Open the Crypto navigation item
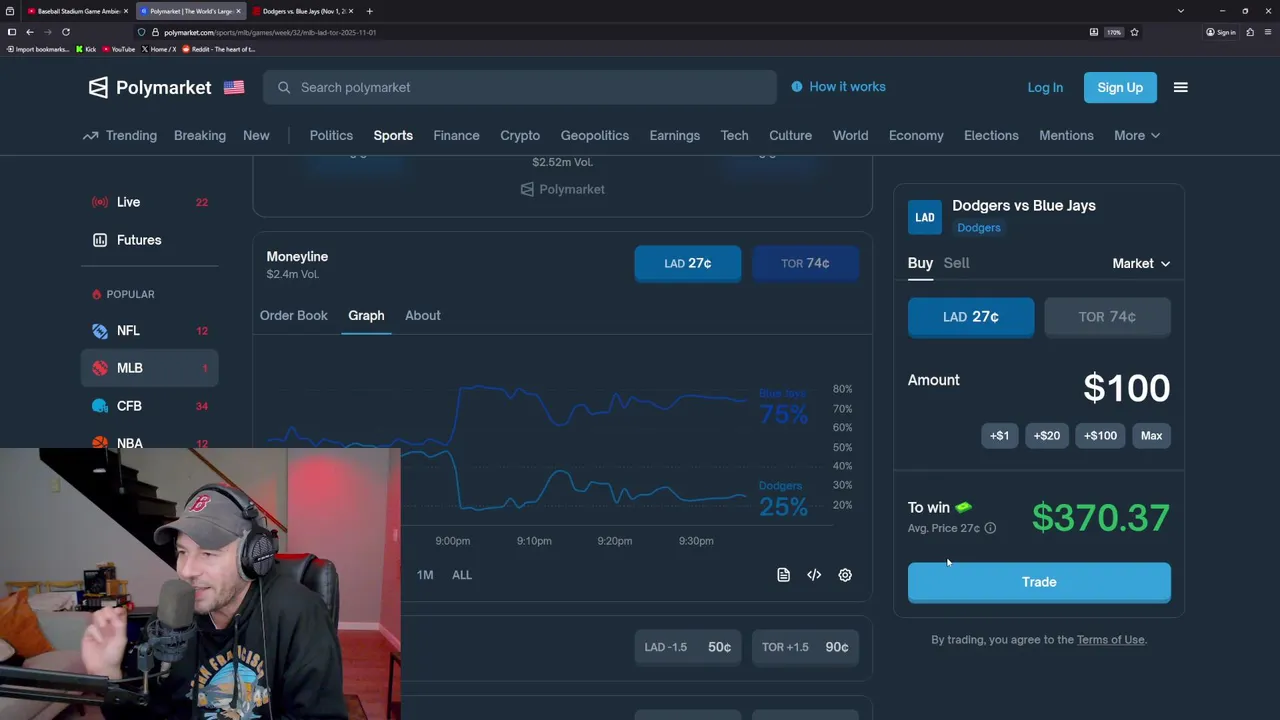The image size is (1280, 720). click(x=520, y=135)
